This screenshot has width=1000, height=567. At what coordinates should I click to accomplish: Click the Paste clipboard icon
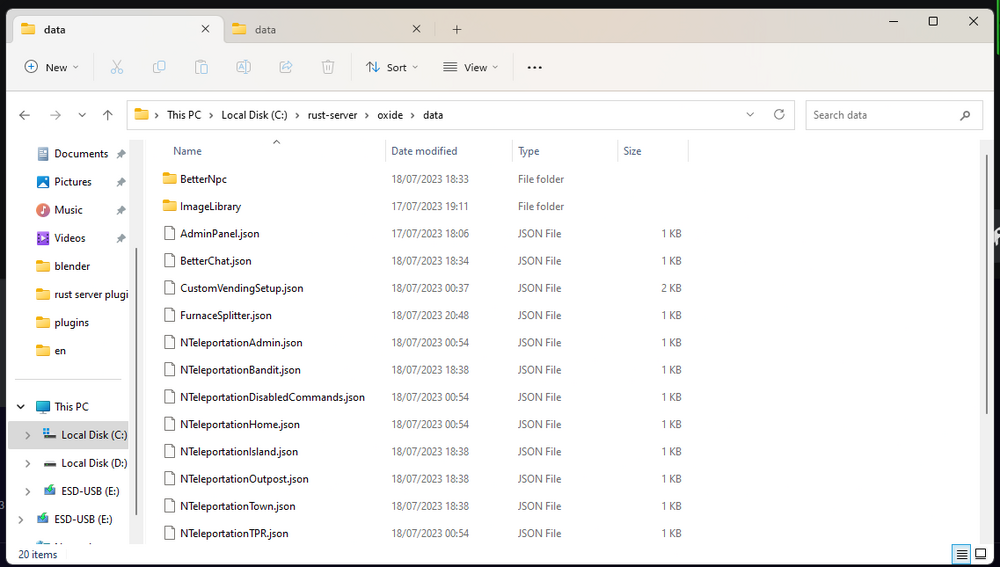click(201, 67)
